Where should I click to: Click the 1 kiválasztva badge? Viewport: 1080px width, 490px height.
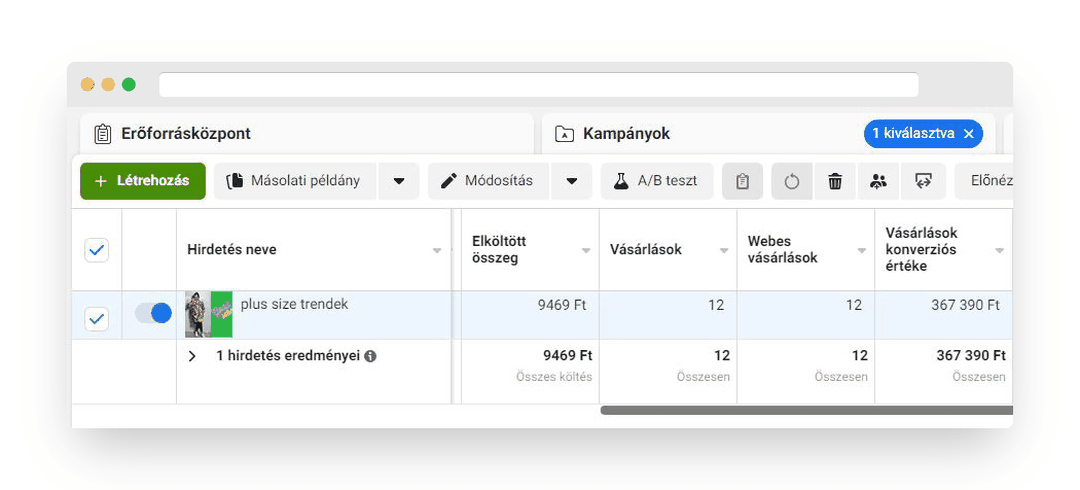click(923, 134)
